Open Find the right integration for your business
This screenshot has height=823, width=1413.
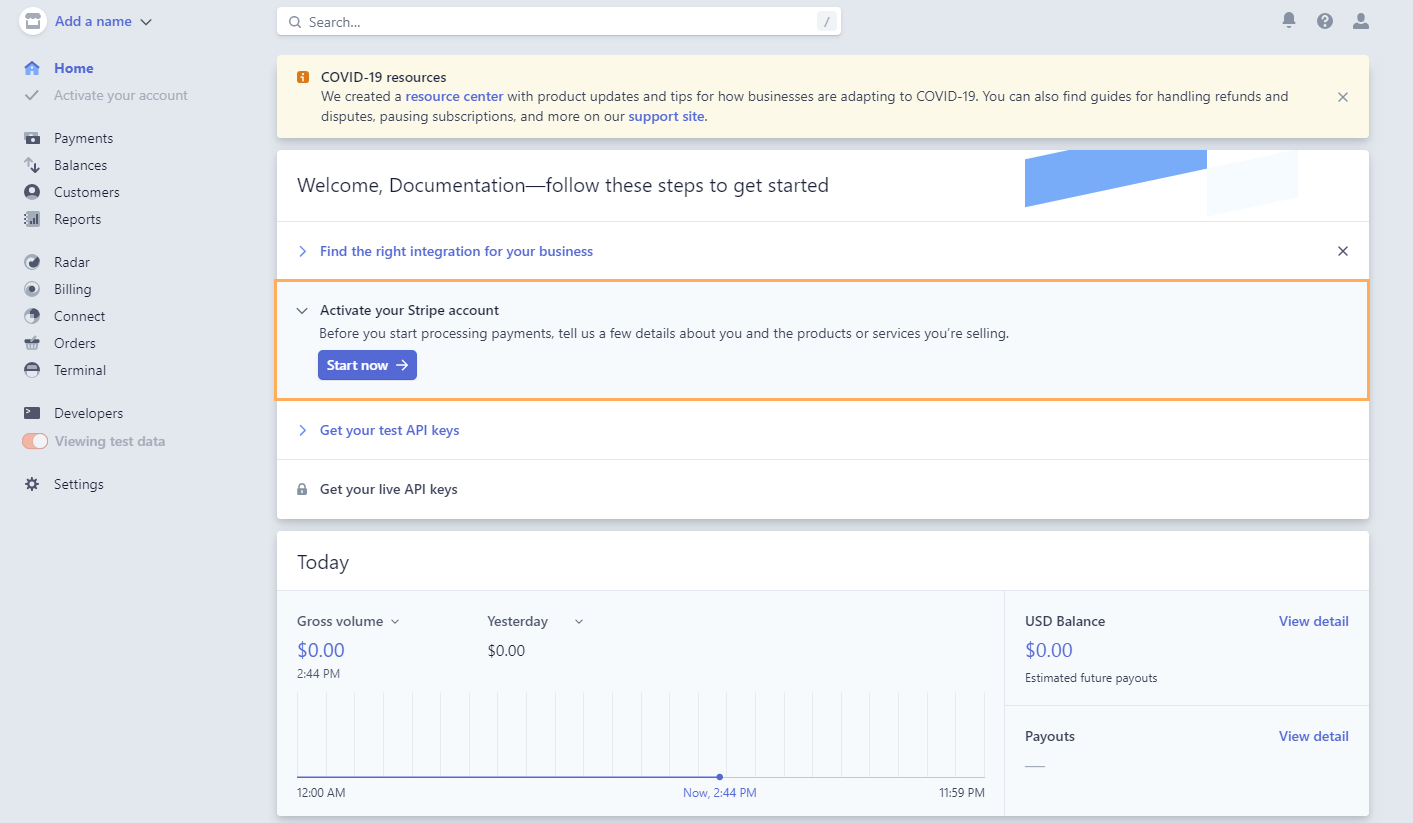coord(456,251)
